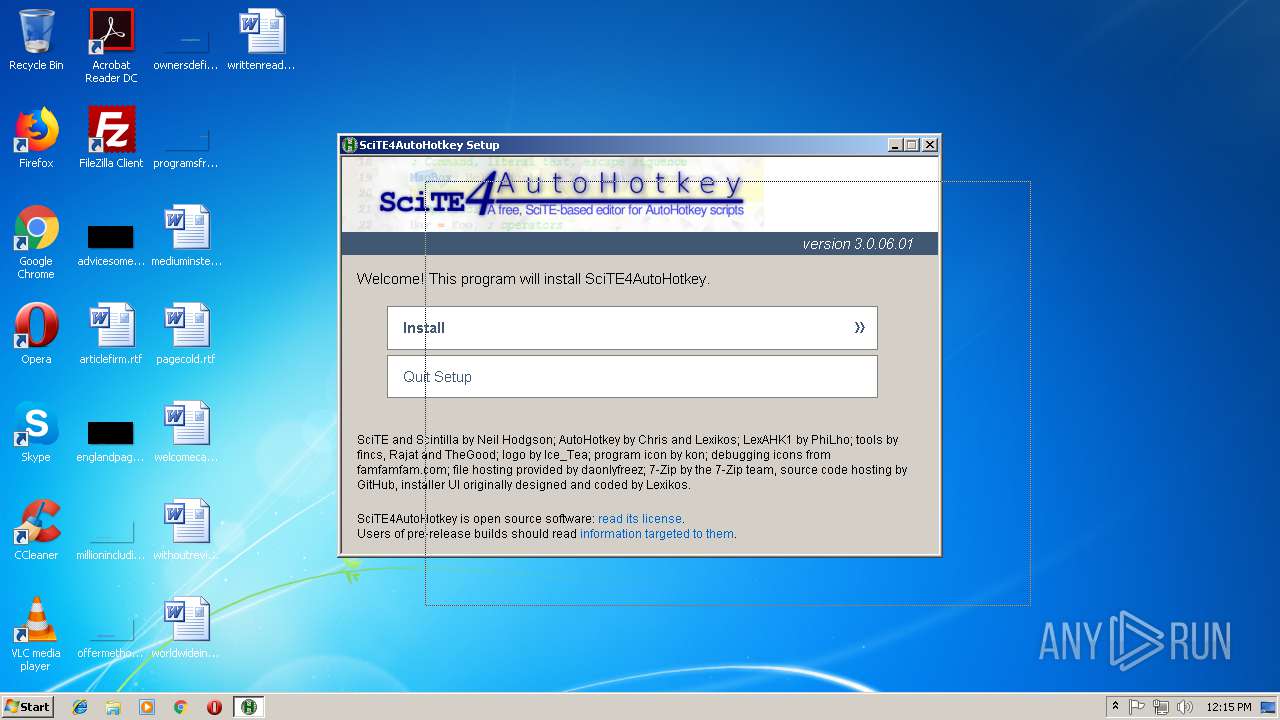The image size is (1280, 720).
Task: Click the 12:15 PM taskbar clock
Action: tap(1229, 707)
